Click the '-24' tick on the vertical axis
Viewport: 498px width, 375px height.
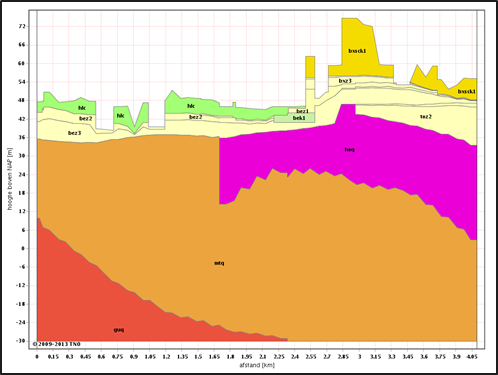click(x=21, y=322)
